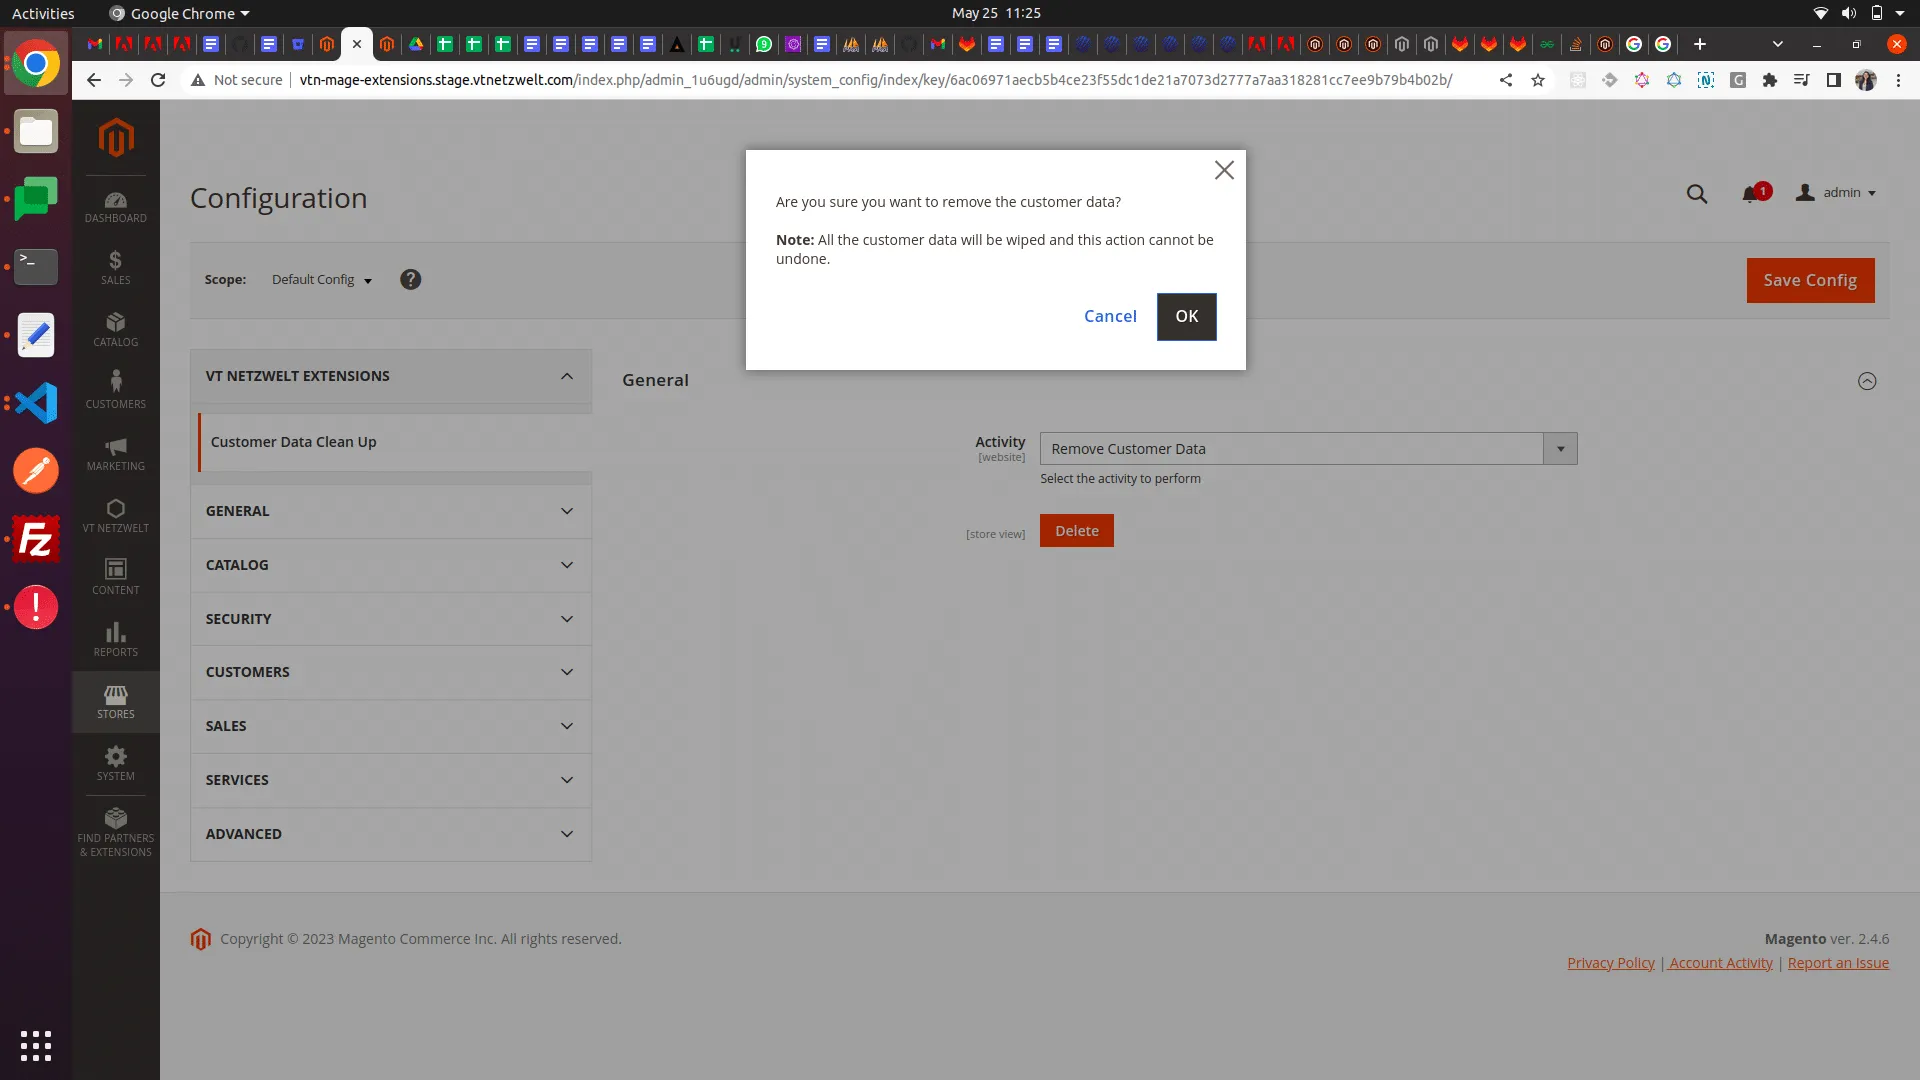Open the Activity dropdown
Image resolution: width=1920 pixels, height=1080 pixels.
pos(1308,449)
